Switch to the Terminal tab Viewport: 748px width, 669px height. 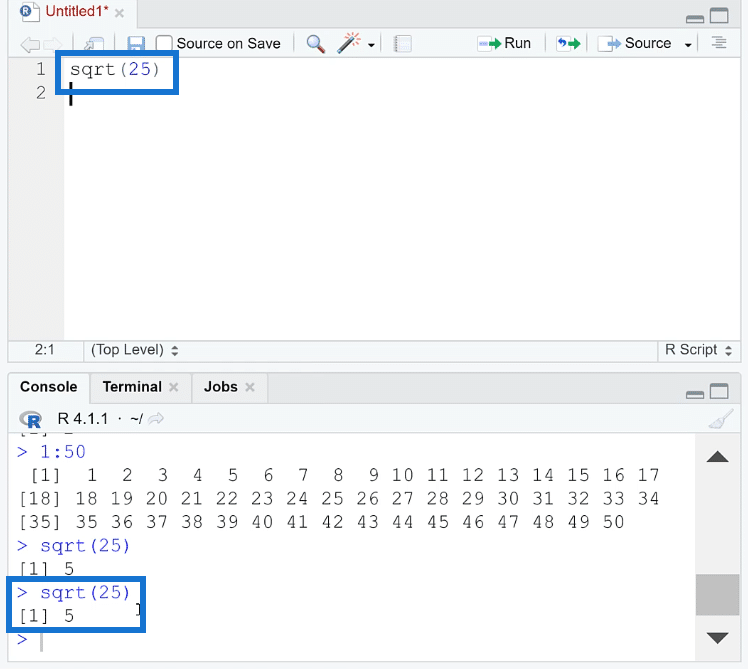132,387
